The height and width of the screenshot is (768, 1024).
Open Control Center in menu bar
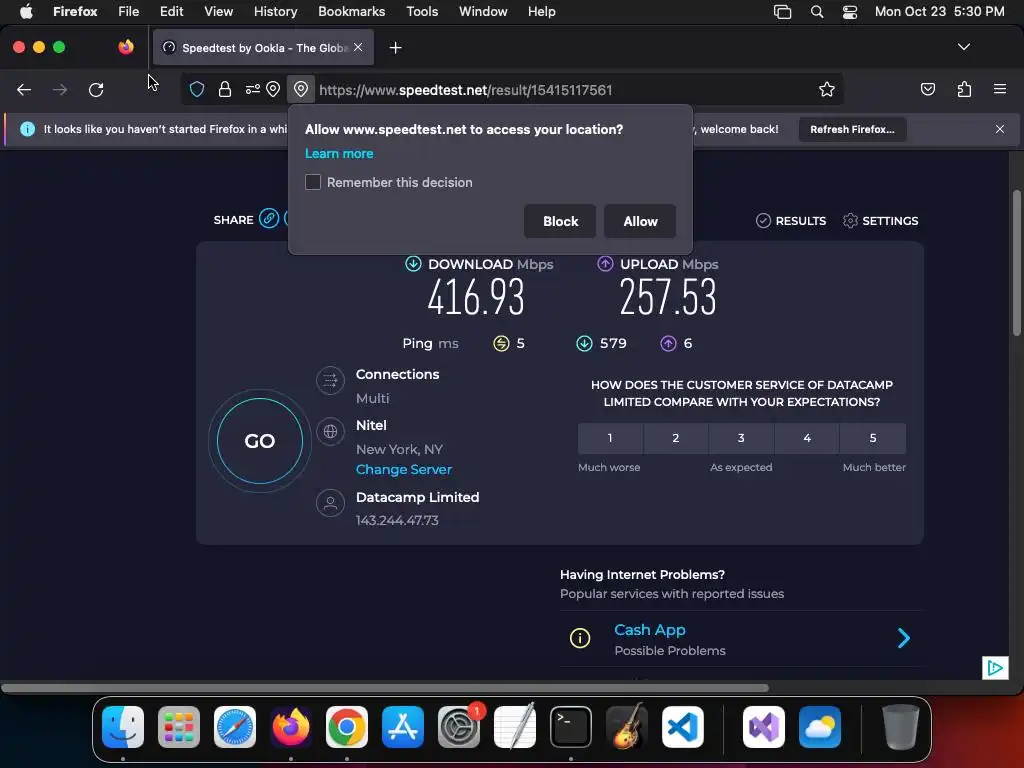[850, 12]
